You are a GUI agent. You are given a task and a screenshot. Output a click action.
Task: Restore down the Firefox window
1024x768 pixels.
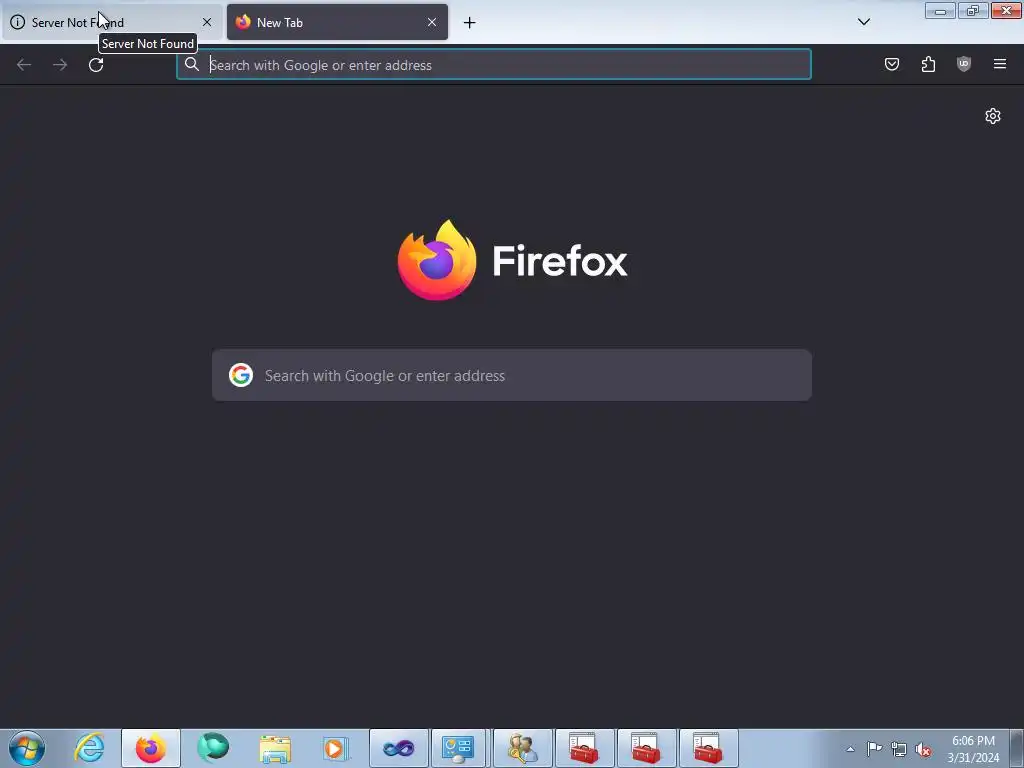pyautogui.click(x=973, y=10)
